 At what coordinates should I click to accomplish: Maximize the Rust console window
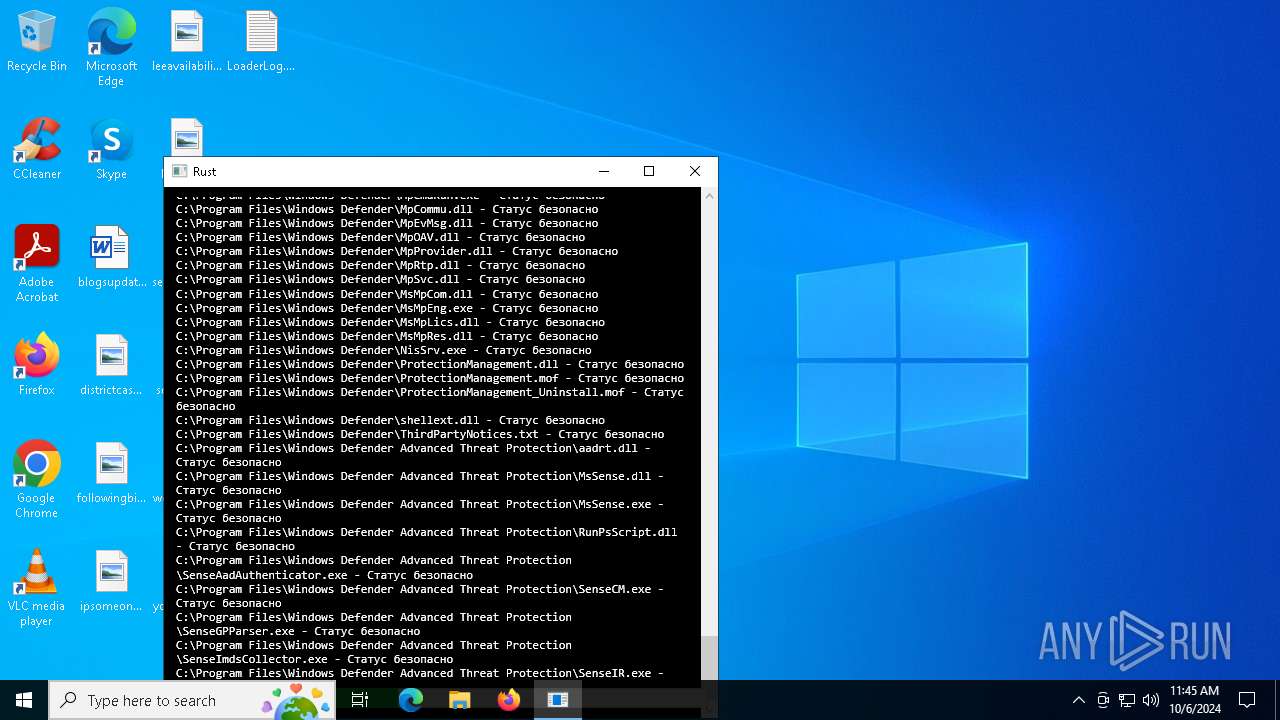[649, 171]
